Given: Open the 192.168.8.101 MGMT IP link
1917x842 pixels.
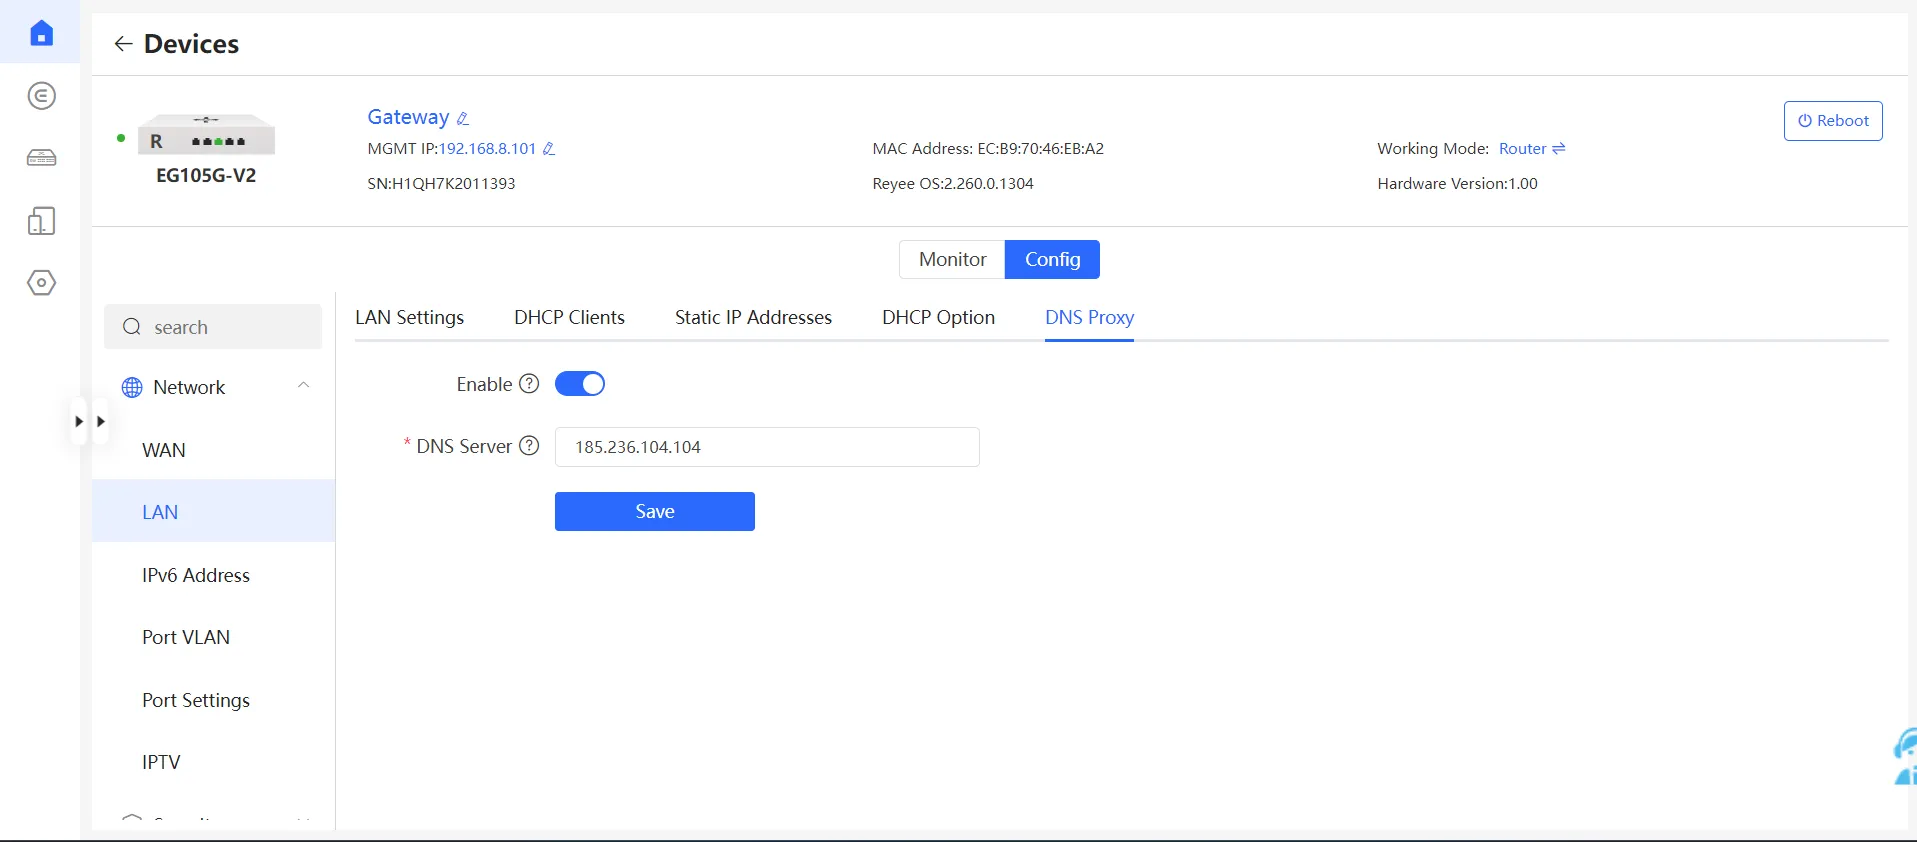Looking at the screenshot, I should point(487,149).
